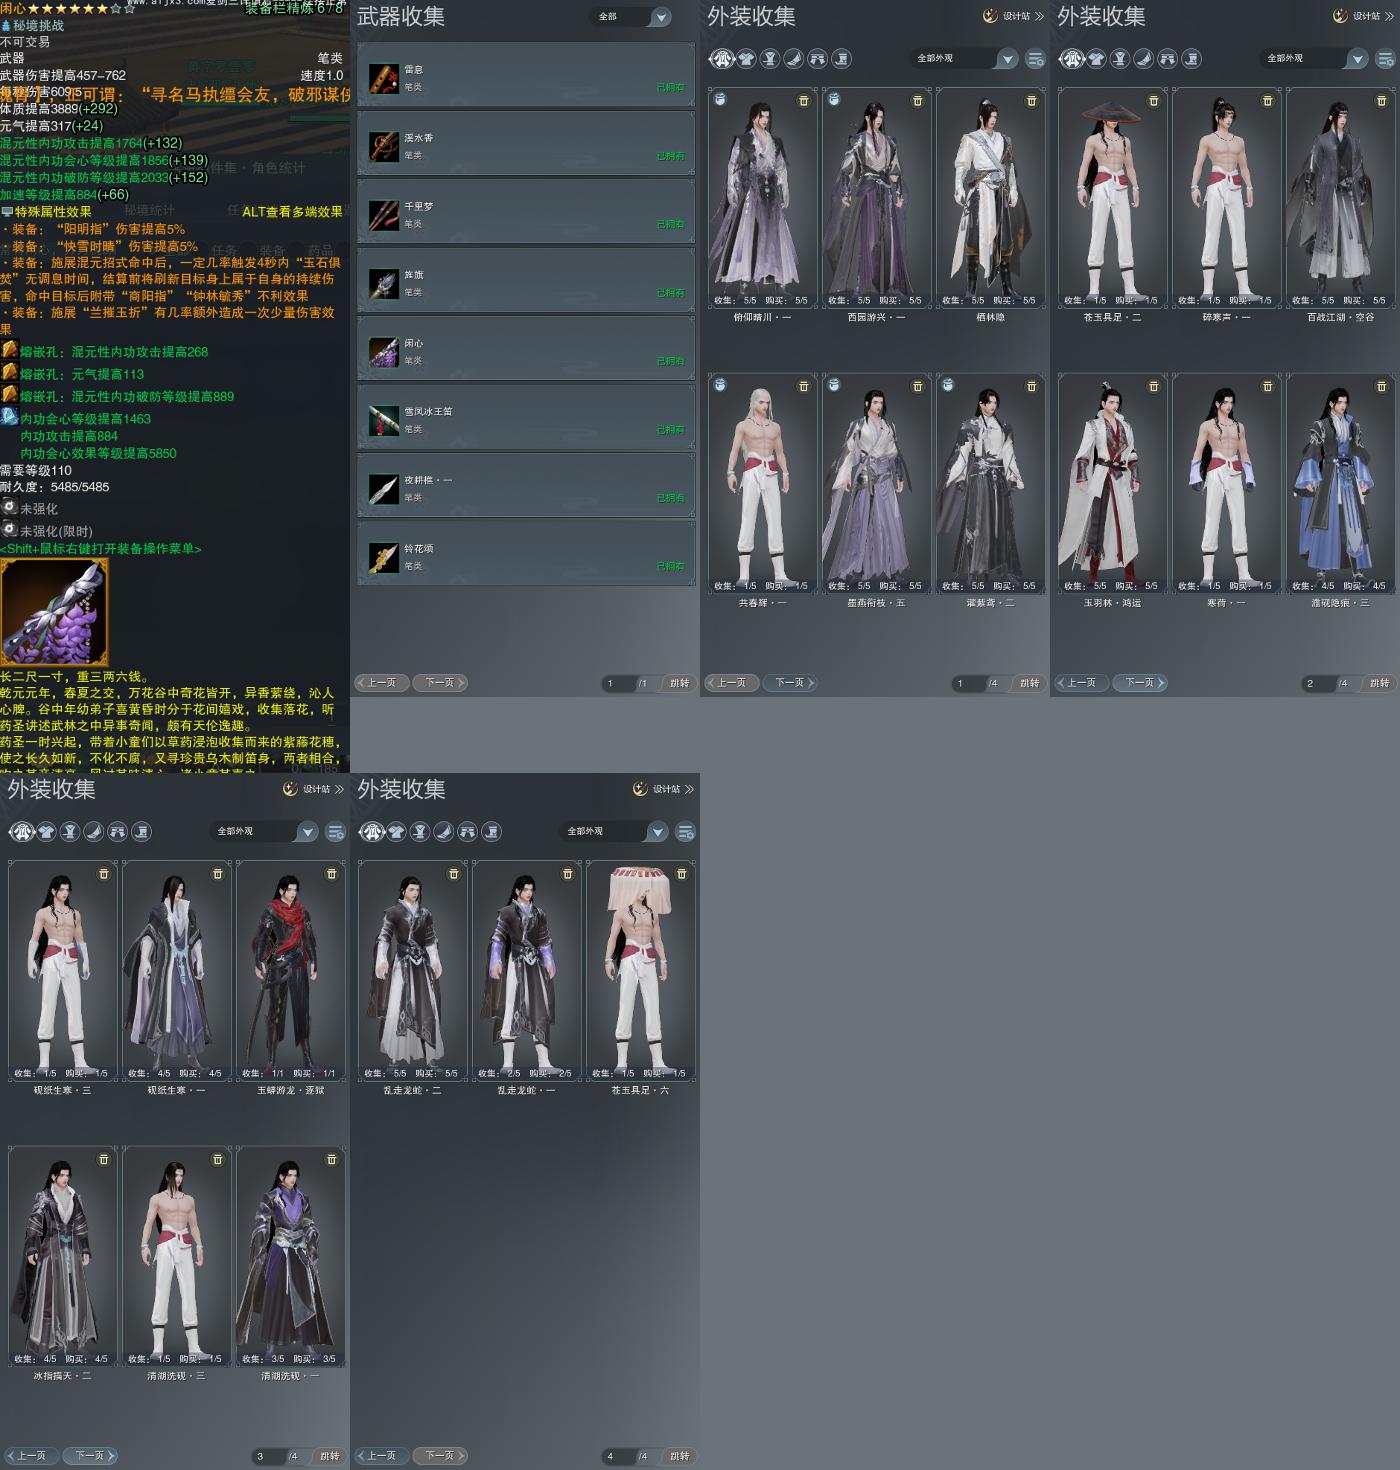Viewport: 1400px width, 1470px height.
Task: Click the 闲心 icon in the weapon collection list
Action: point(384,352)
